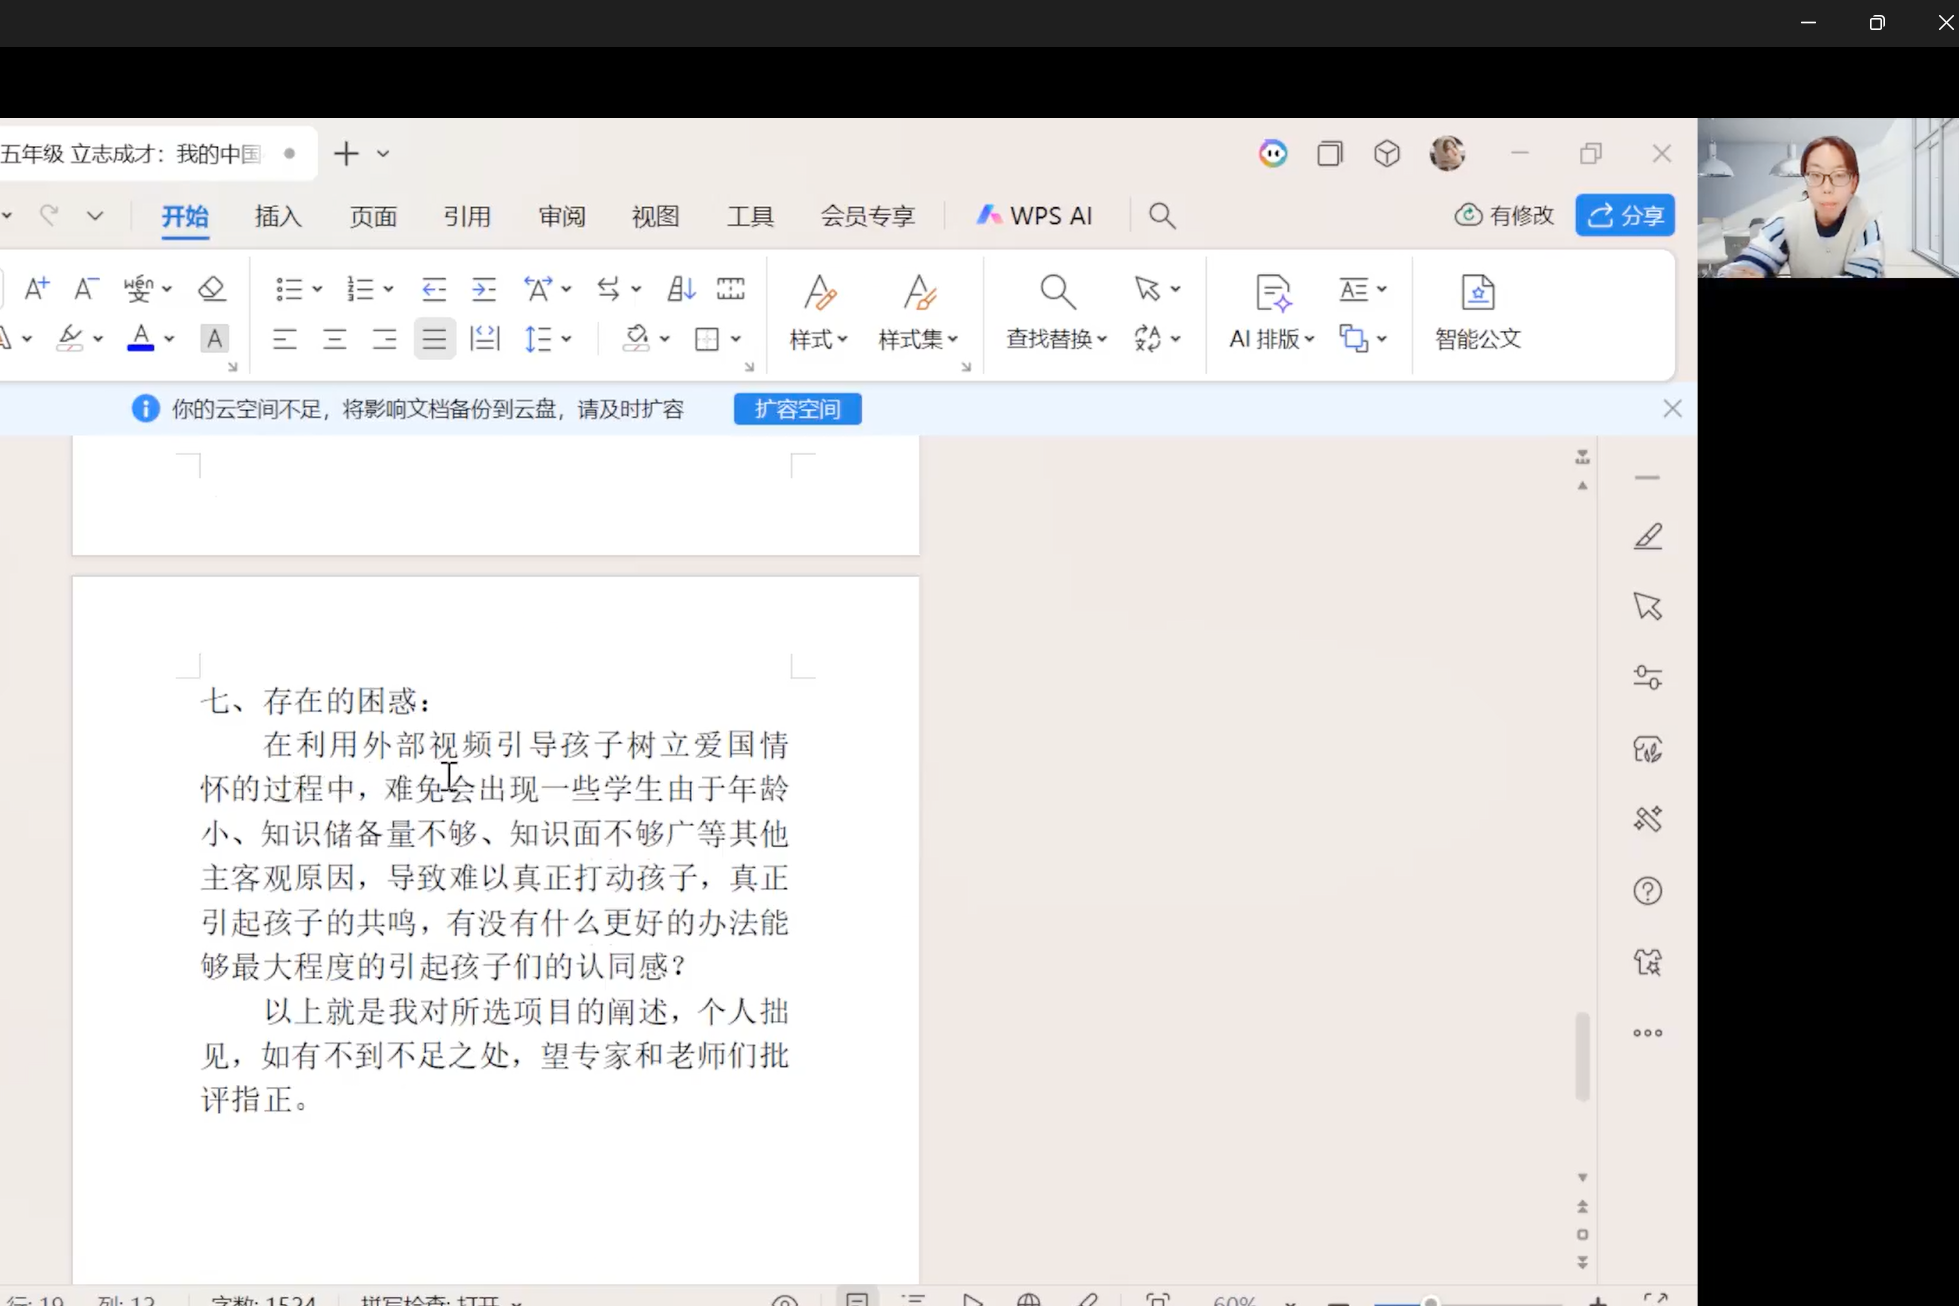Viewport: 1959px width, 1306px height.
Task: Toggle distributed justify alignment
Action: 484,338
